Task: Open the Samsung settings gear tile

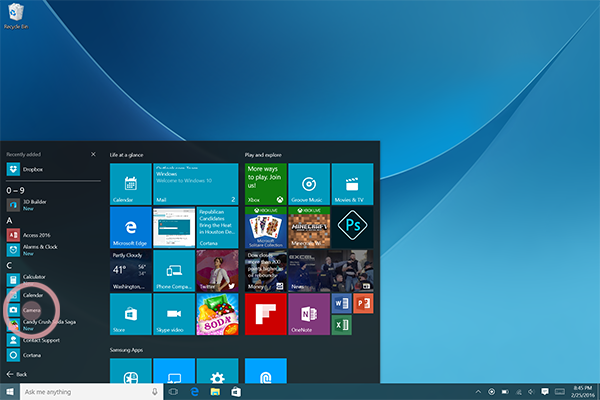Action: click(217, 371)
